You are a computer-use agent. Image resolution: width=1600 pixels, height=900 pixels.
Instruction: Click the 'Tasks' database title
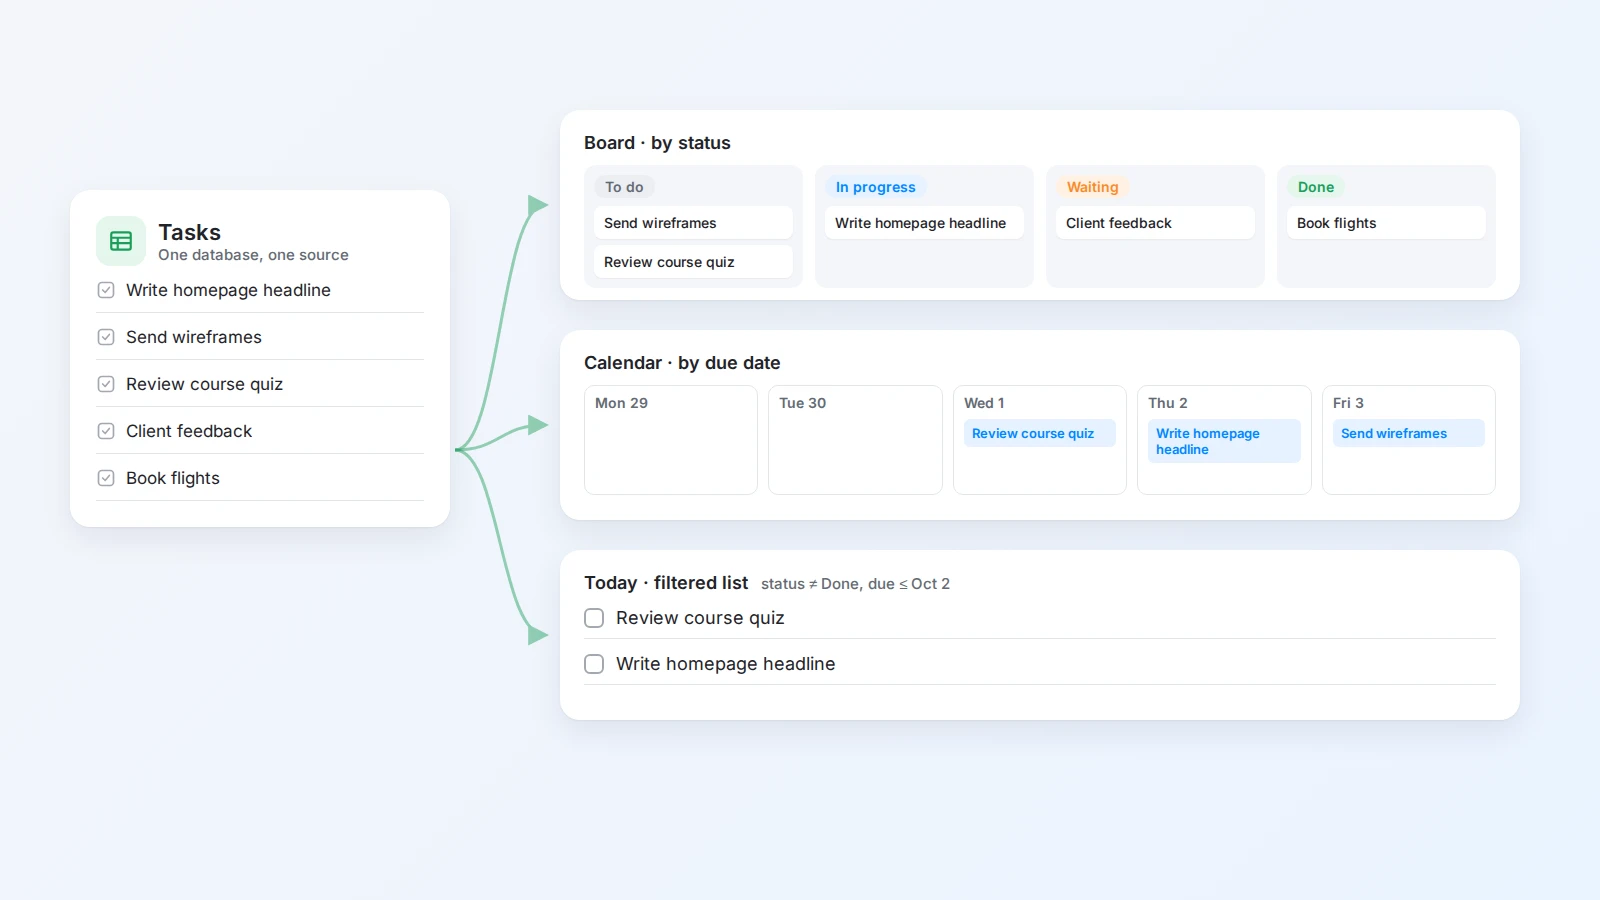[189, 232]
